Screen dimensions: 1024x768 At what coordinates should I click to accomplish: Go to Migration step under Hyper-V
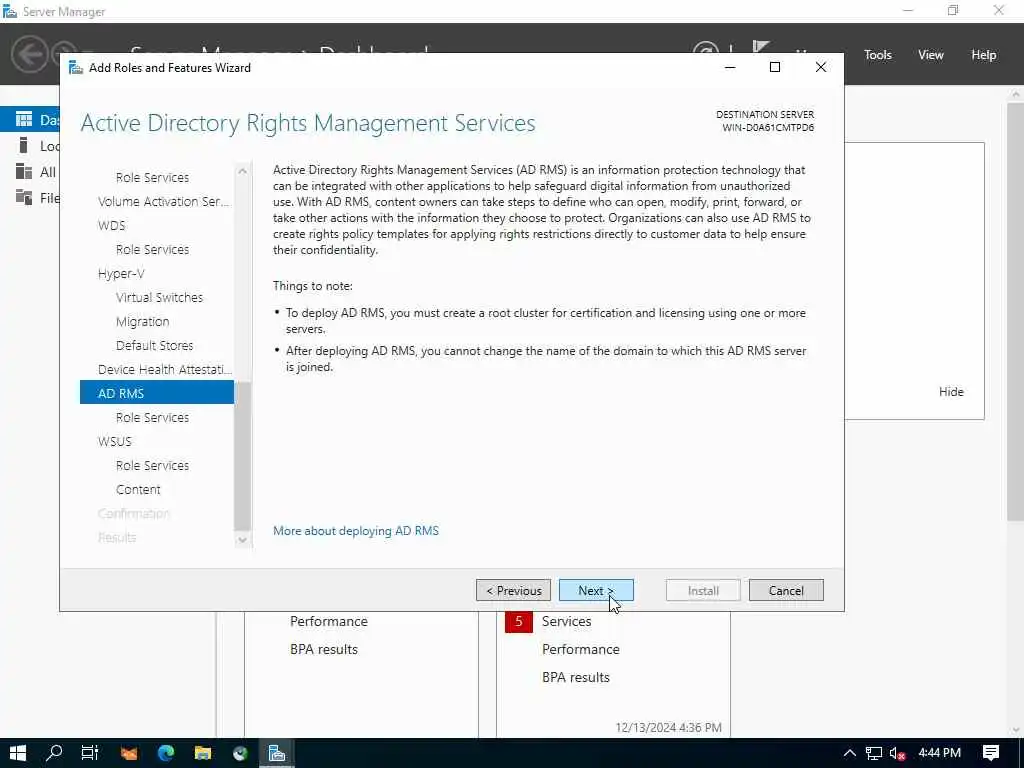pos(142,321)
